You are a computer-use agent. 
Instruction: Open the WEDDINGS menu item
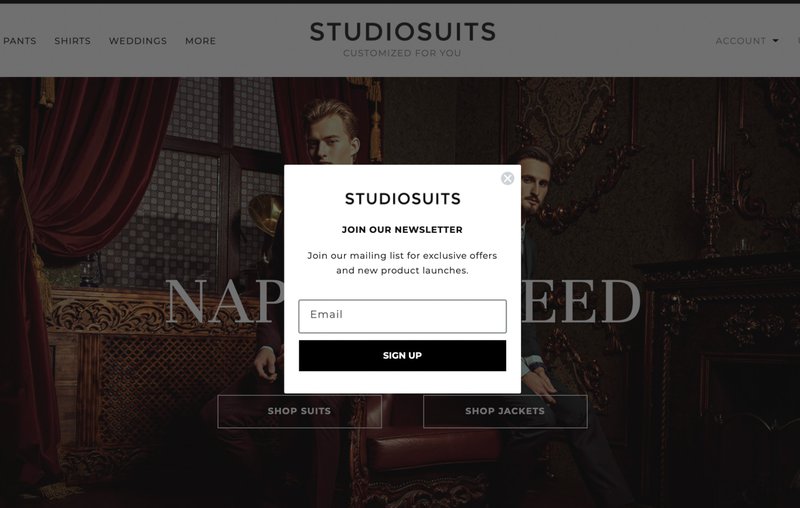coord(138,41)
